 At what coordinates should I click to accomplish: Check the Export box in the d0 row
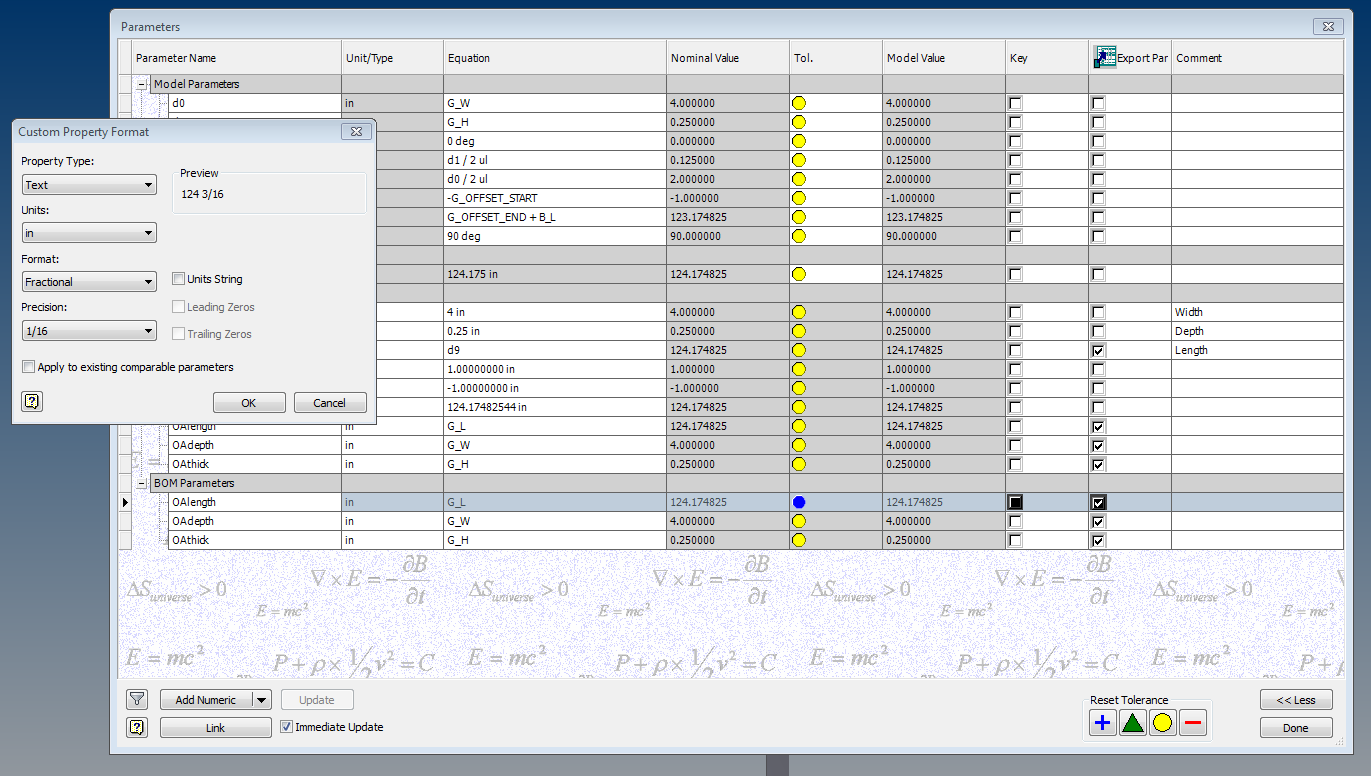(x=1098, y=103)
